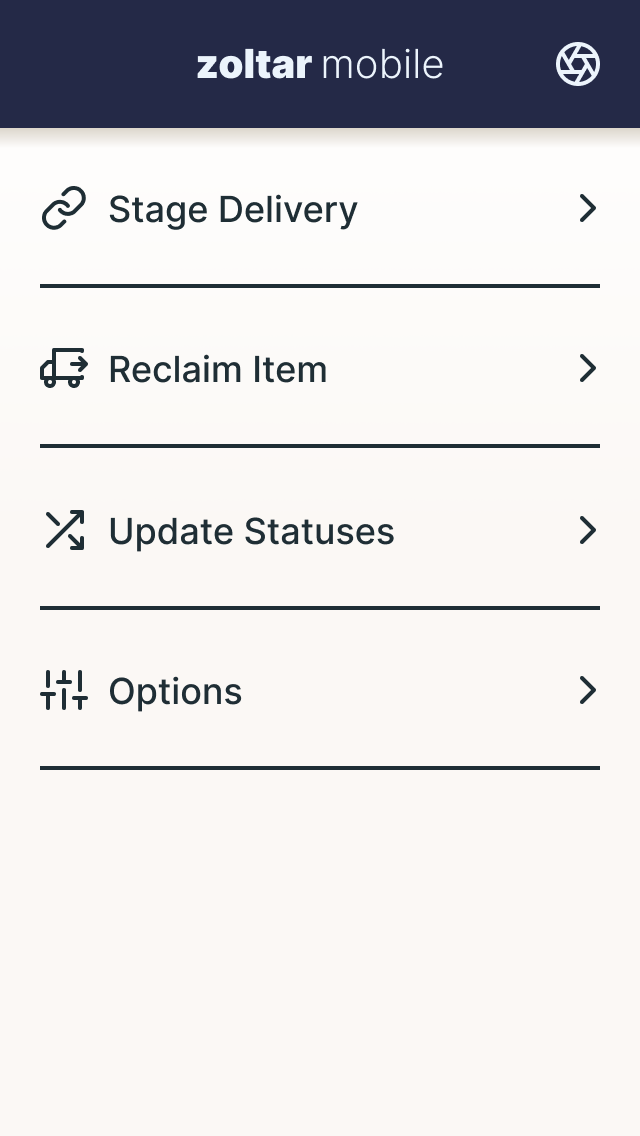Click the chain link icon beside Stage Delivery
The image size is (640, 1136).
click(64, 209)
